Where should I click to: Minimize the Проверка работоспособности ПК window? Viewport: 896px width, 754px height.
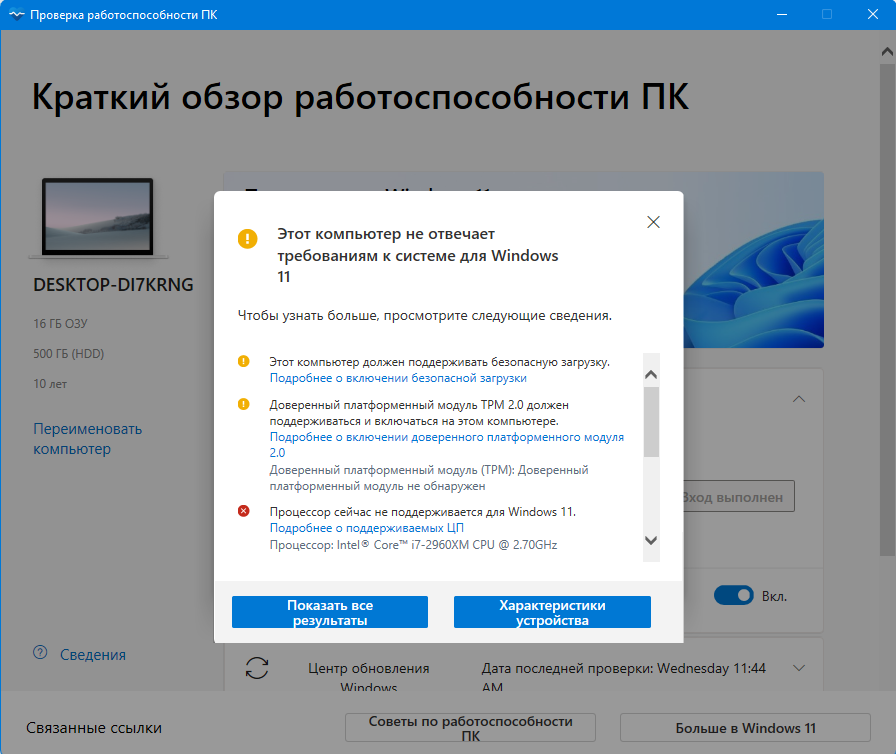782,14
